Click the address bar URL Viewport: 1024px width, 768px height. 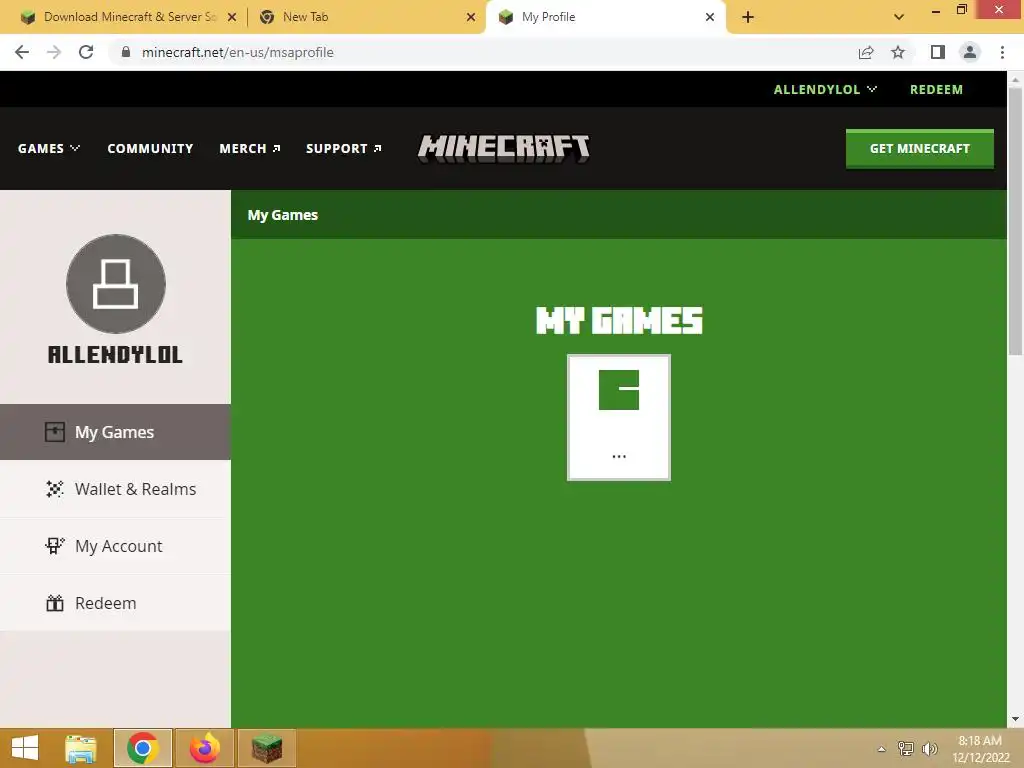tap(238, 52)
